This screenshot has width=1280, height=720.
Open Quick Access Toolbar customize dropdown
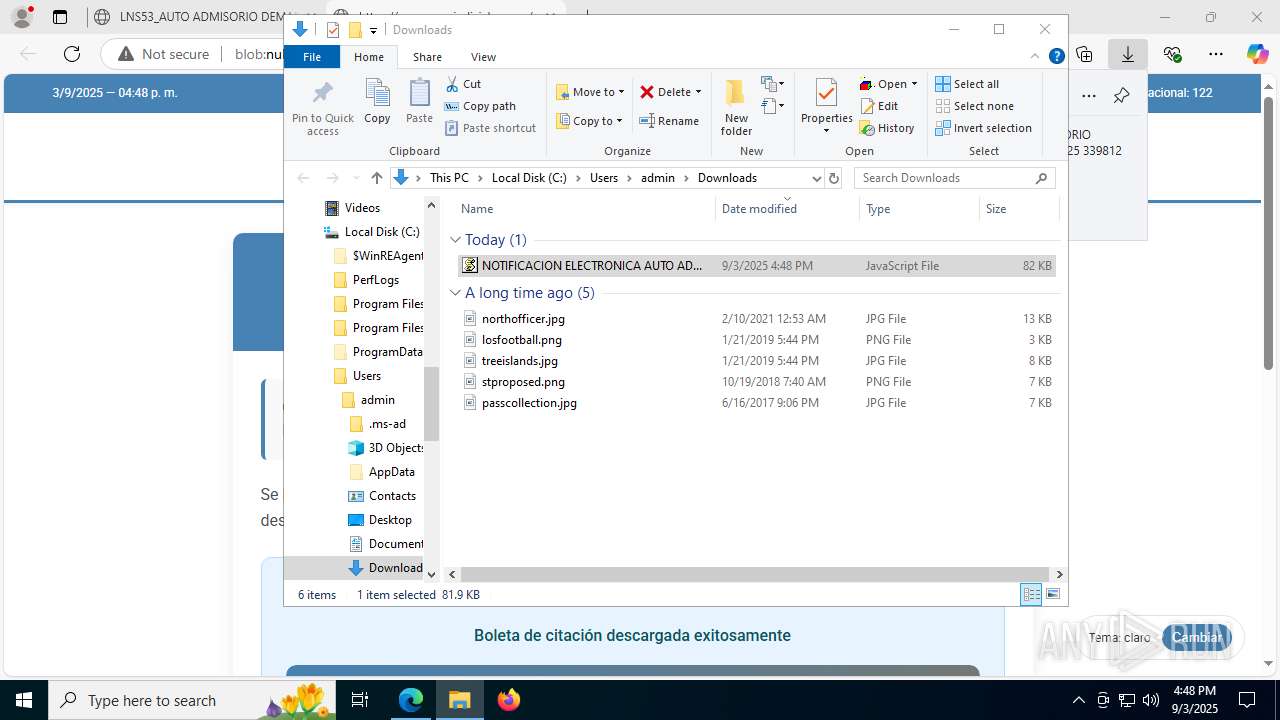[x=373, y=30]
